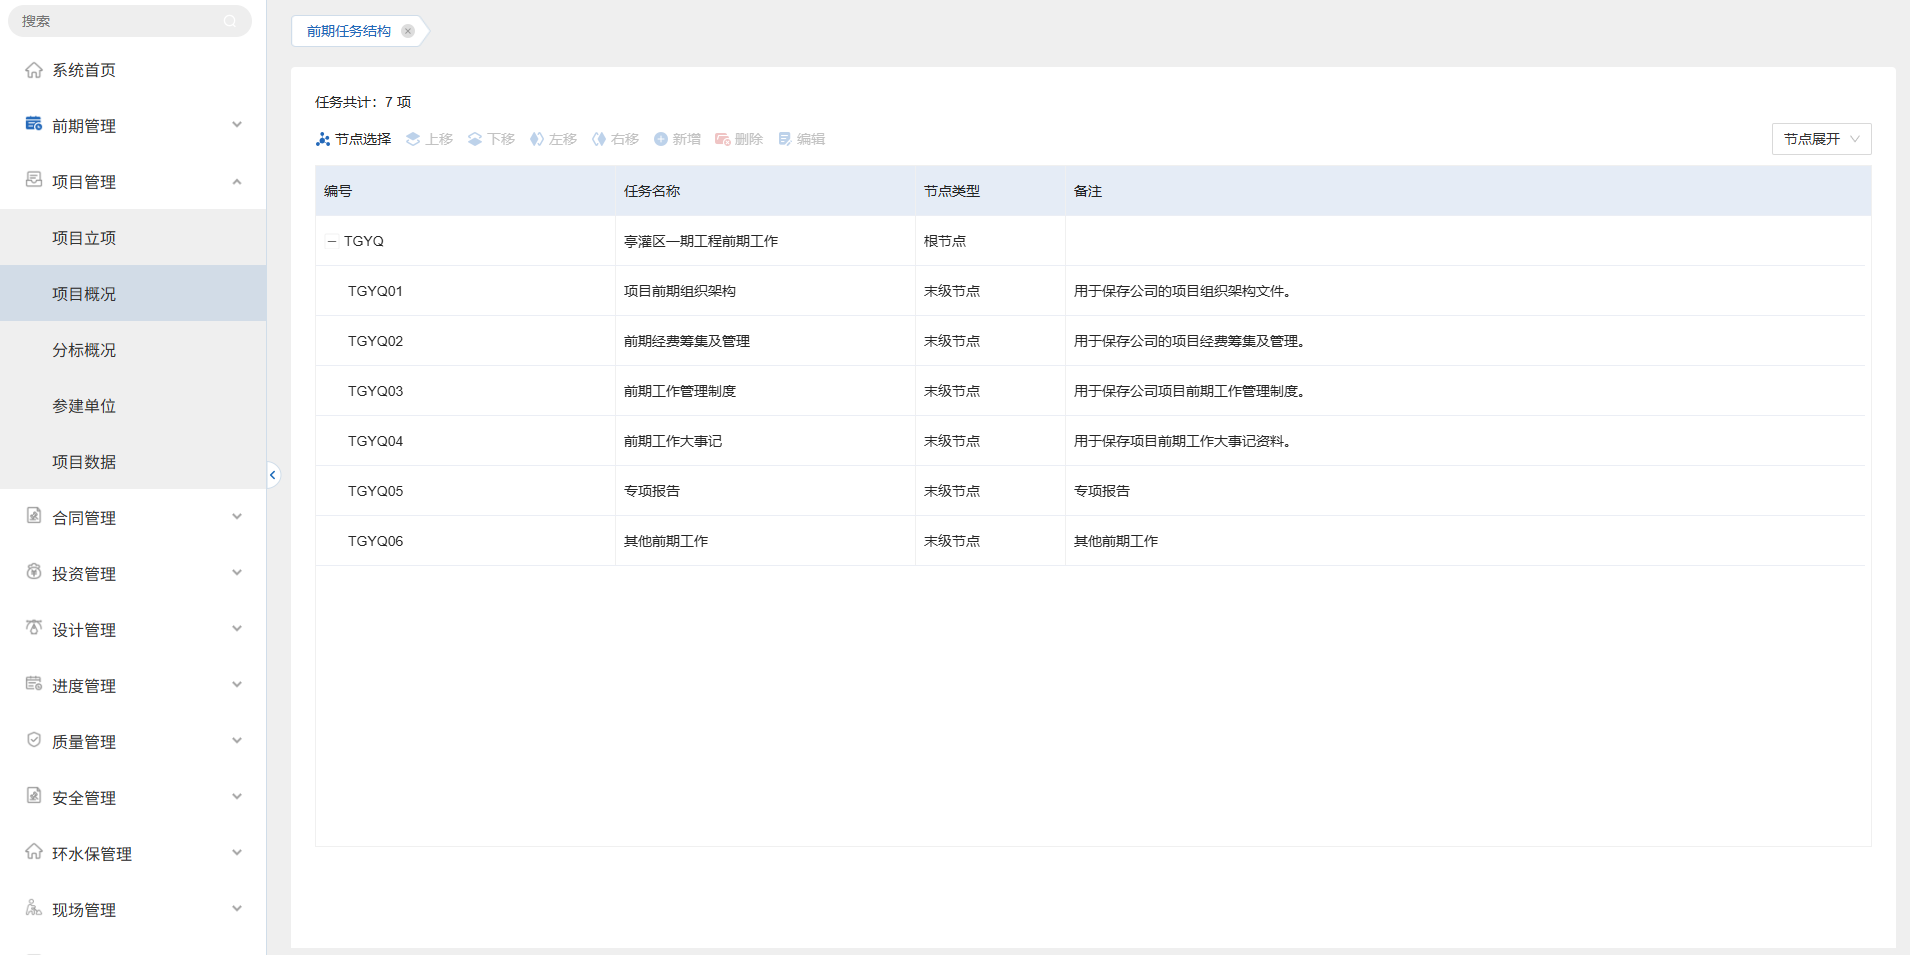Image resolution: width=1910 pixels, height=955 pixels.
Task: Click the 前期经费筹集及管理 task name
Action: [687, 341]
